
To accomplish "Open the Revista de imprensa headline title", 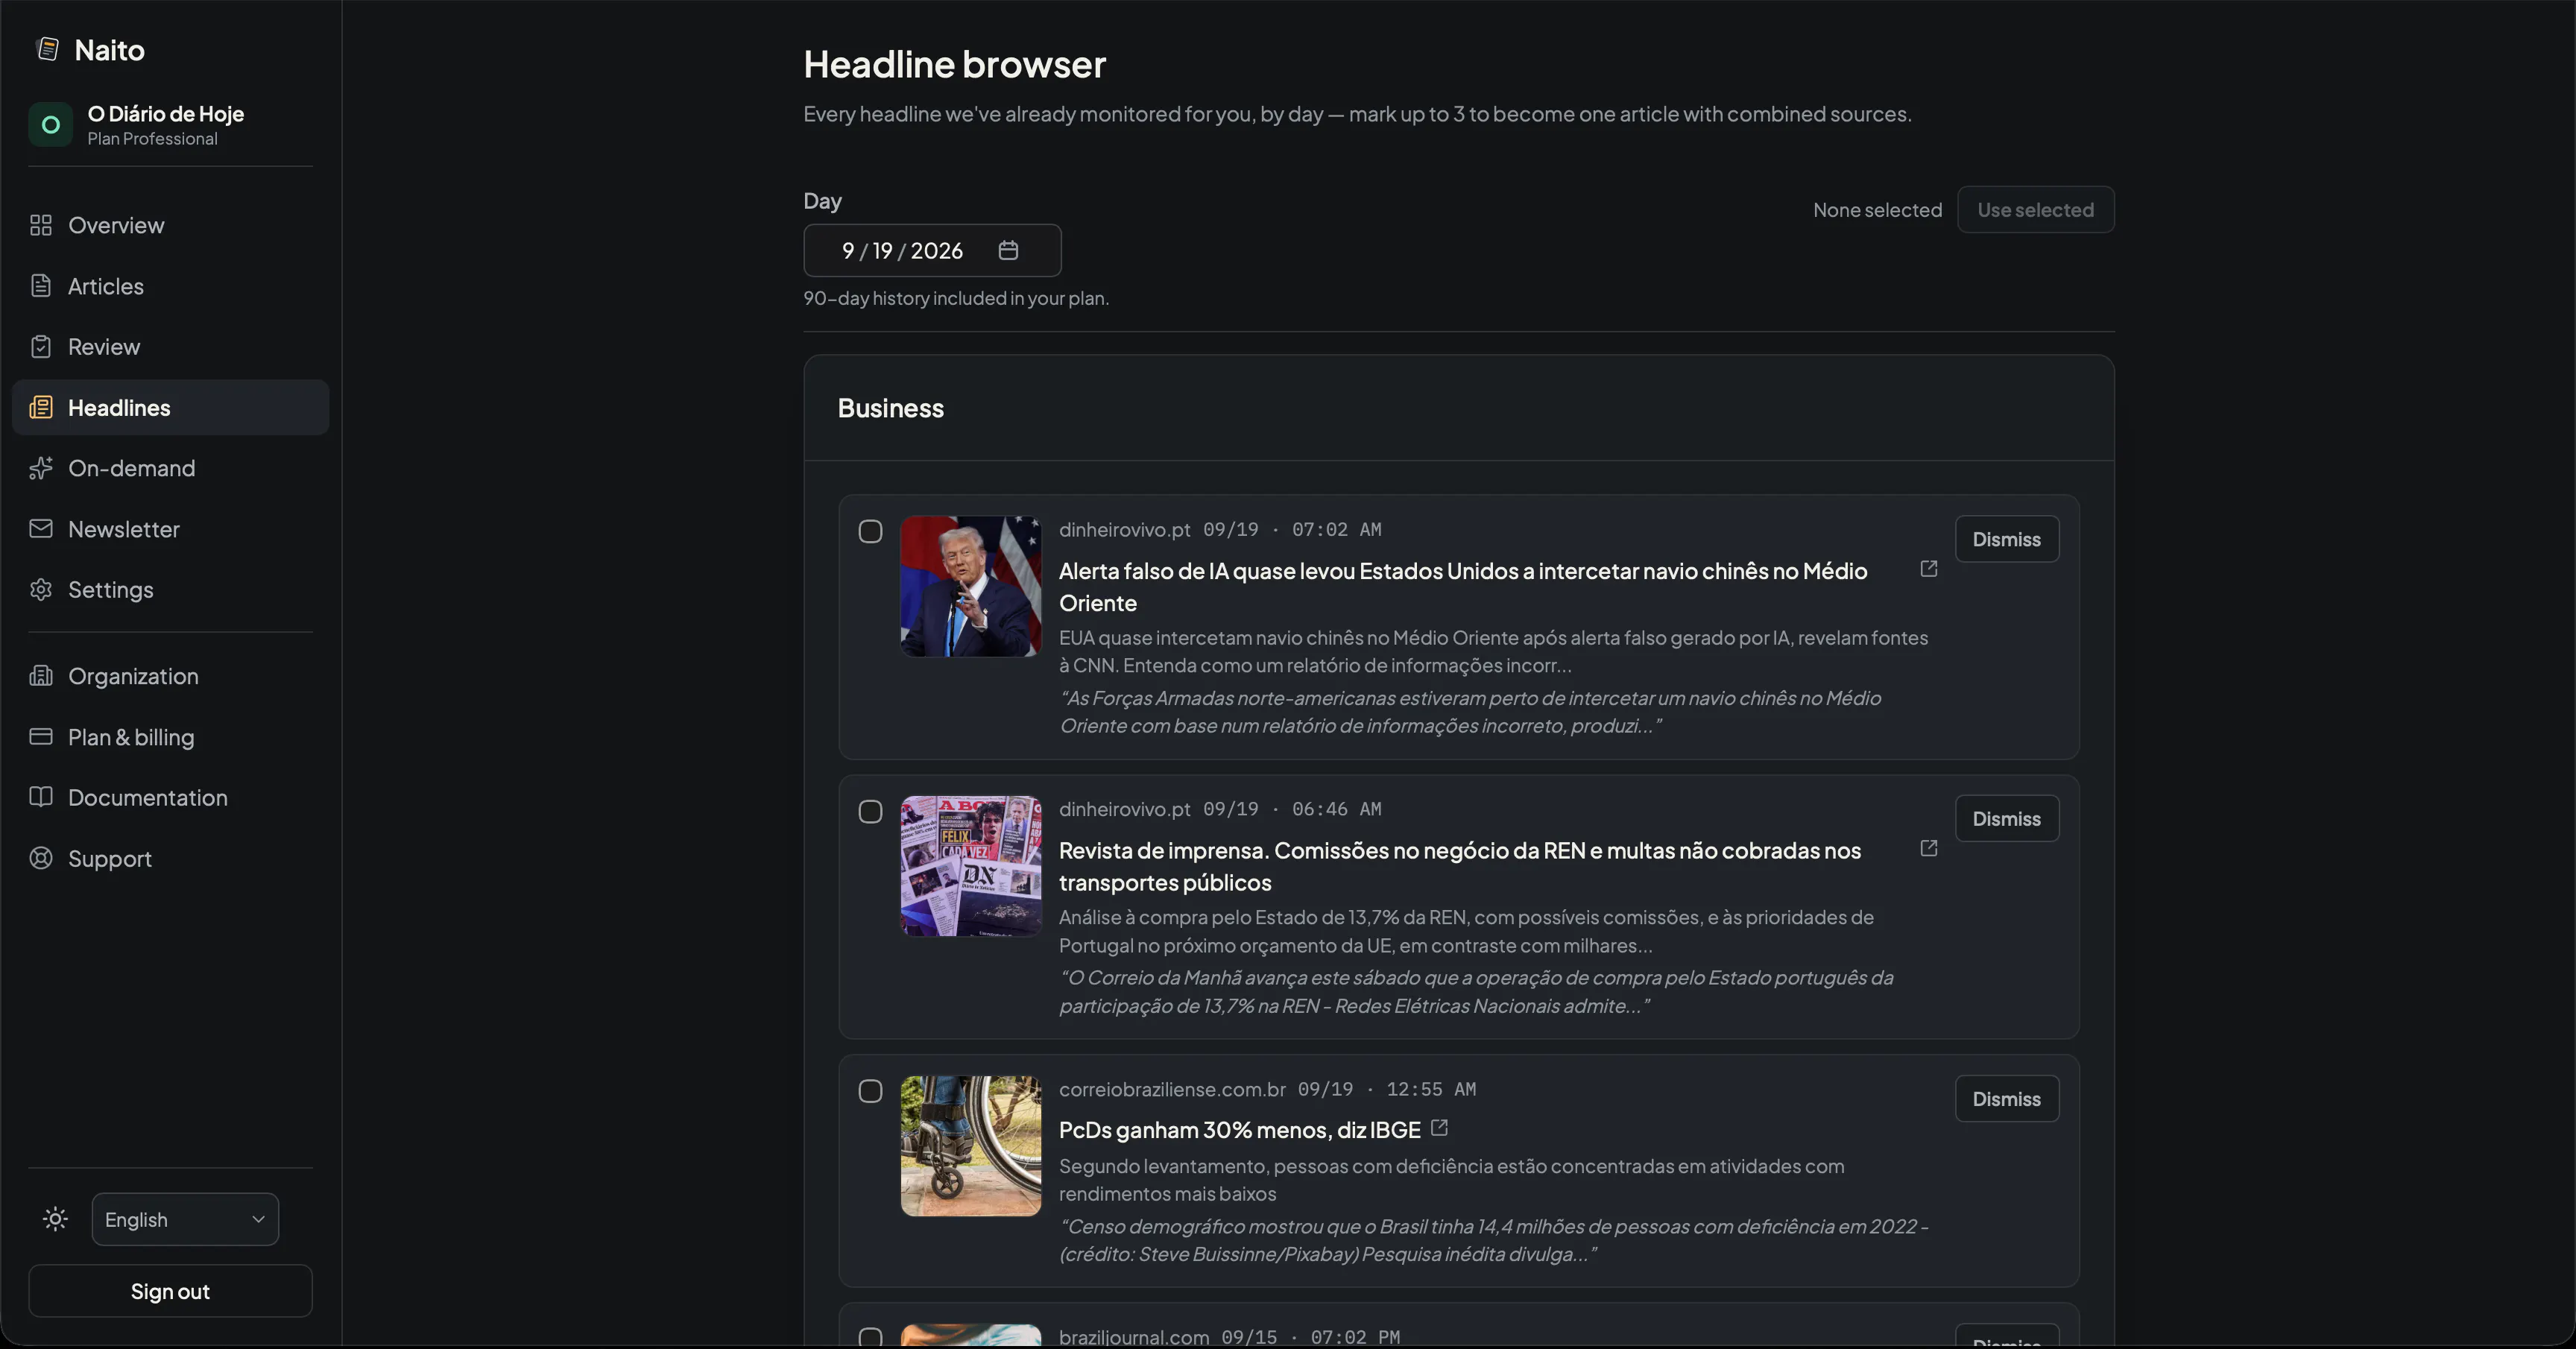I will 1460,866.
